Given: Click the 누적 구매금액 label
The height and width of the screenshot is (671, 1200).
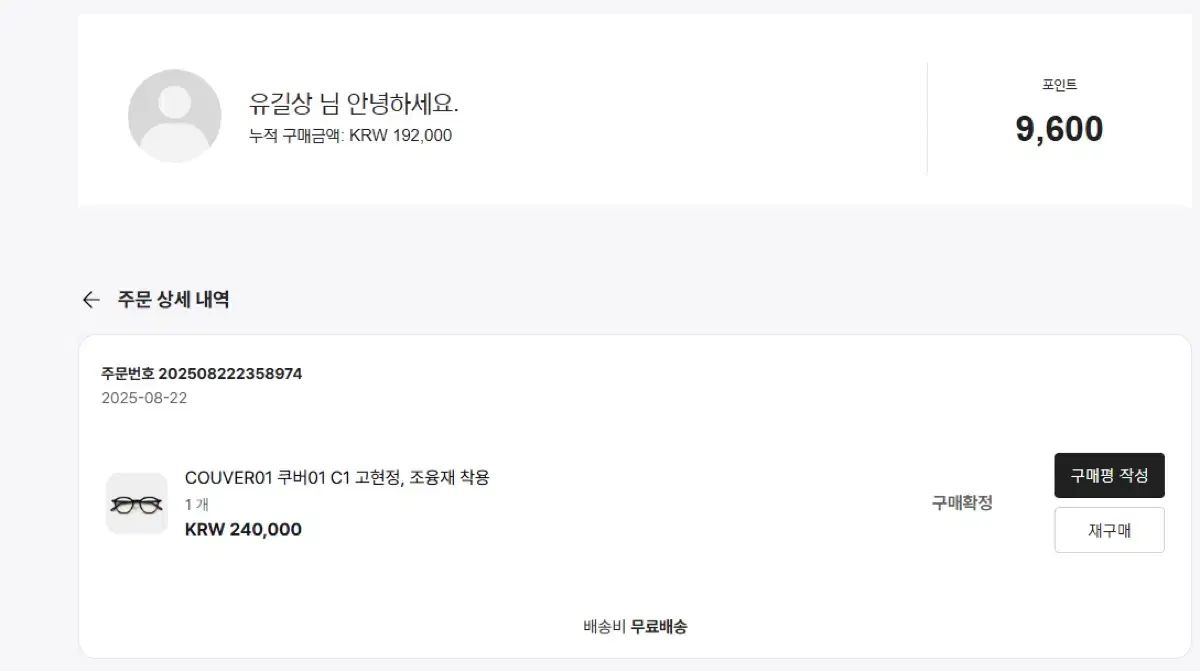Looking at the screenshot, I should pos(295,135).
